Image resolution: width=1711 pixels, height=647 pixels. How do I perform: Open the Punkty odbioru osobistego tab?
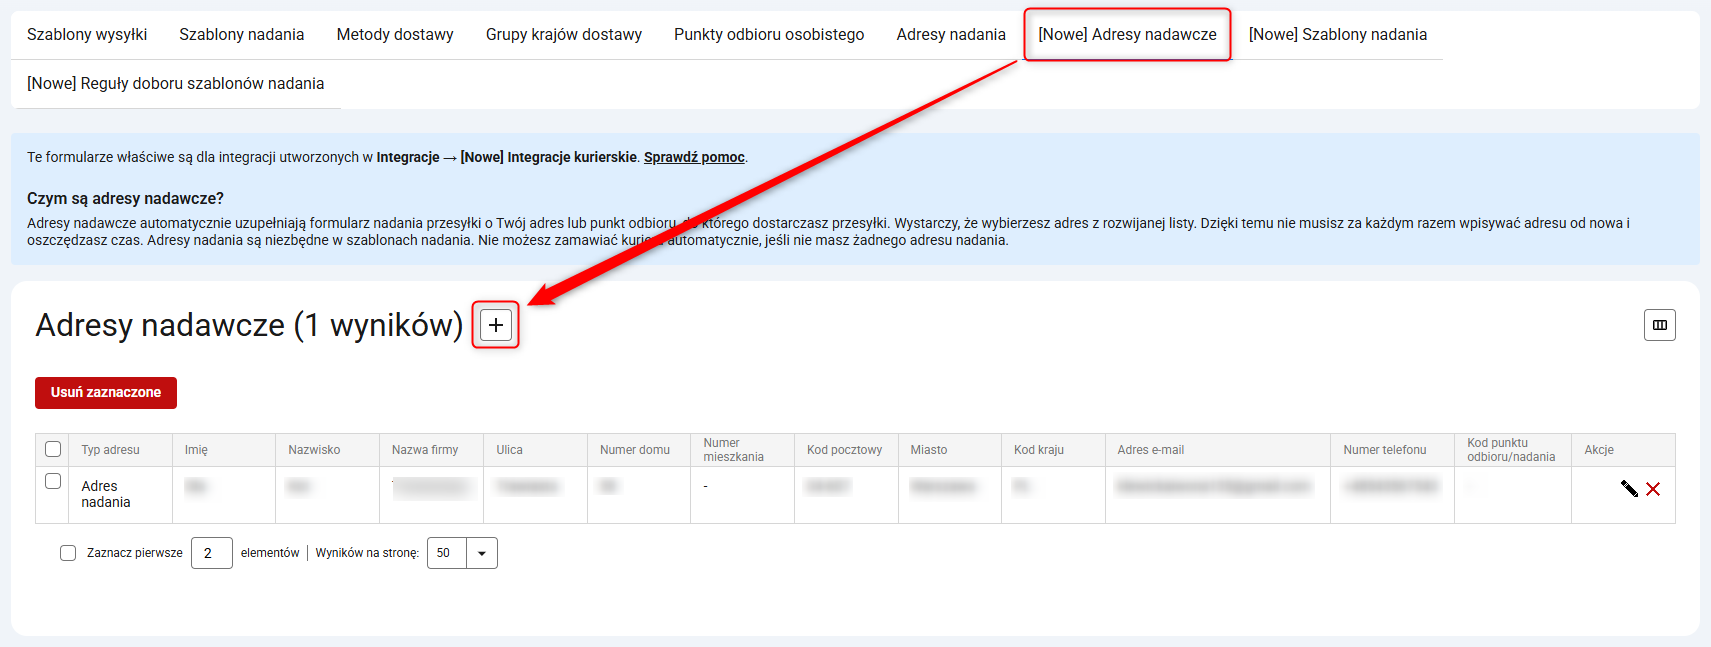(769, 35)
